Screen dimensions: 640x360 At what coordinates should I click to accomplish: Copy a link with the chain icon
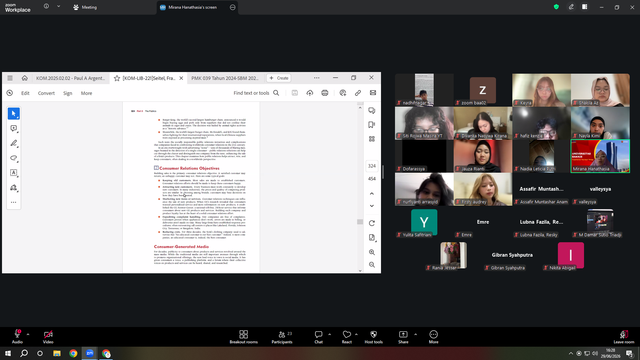[x=358, y=93]
